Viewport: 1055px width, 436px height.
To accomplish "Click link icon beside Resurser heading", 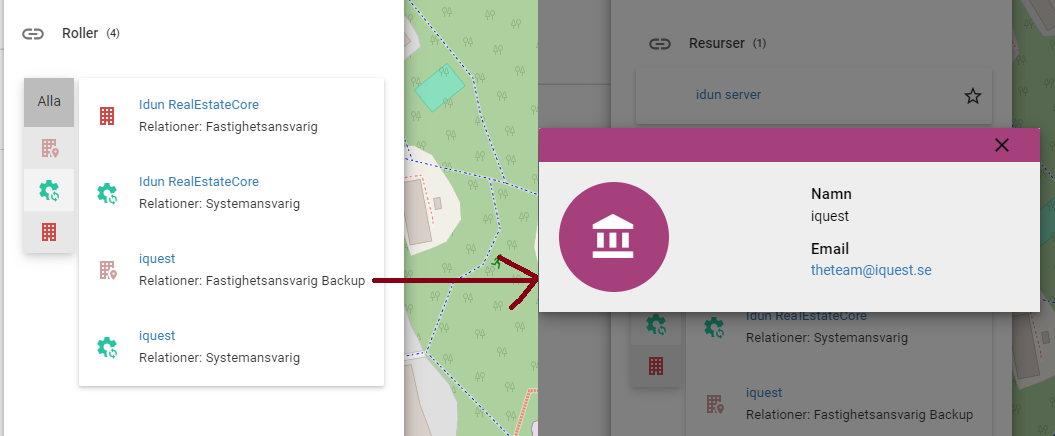I will (660, 44).
